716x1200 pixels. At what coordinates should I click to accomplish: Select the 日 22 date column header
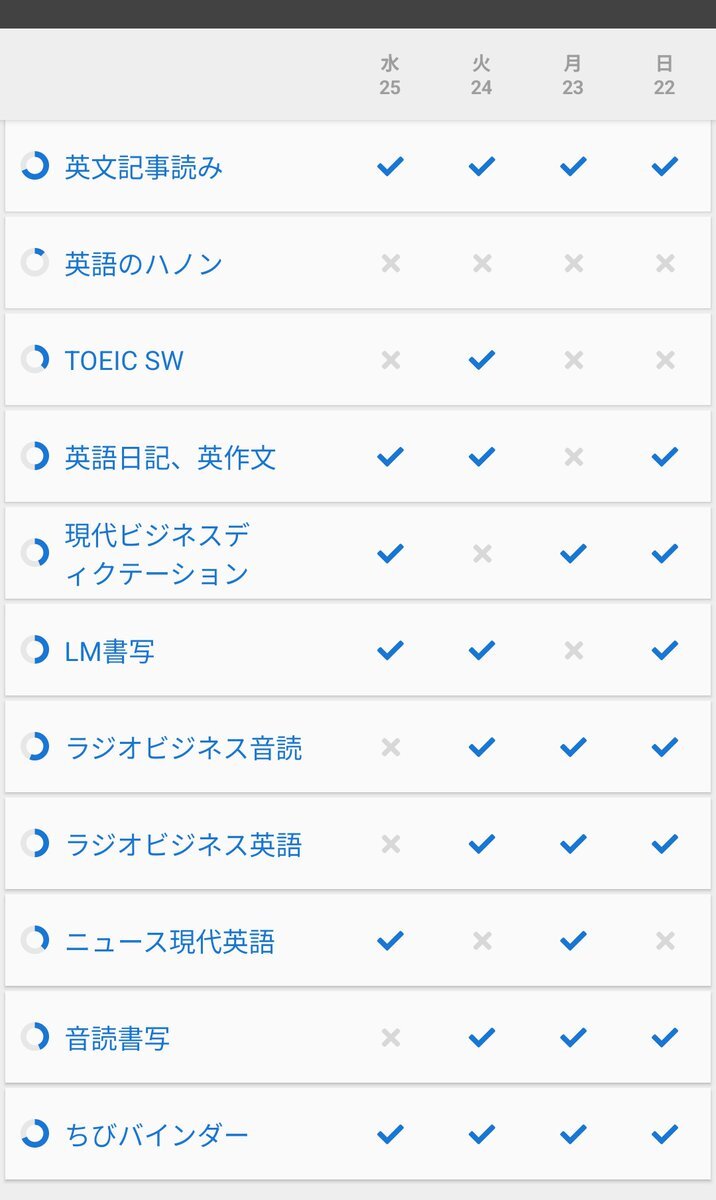665,76
